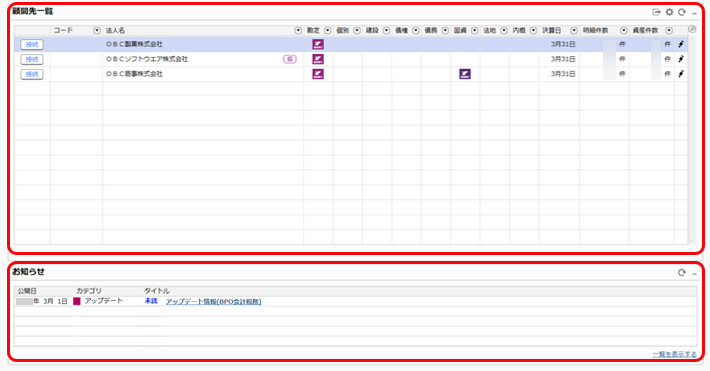Viewport: 710px width, 371px height.
Task: Open 勘定 column filter dropdown
Action: click(327, 30)
